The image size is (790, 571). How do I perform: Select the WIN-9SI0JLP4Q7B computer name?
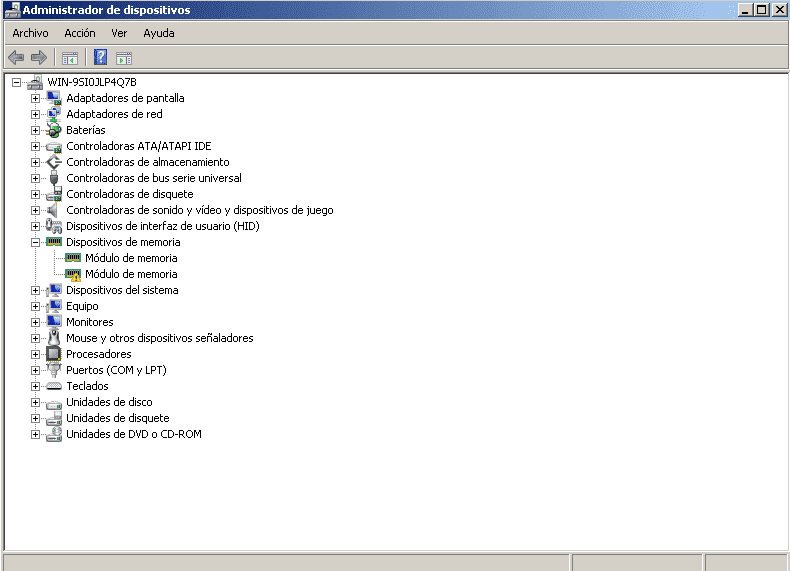(92, 82)
